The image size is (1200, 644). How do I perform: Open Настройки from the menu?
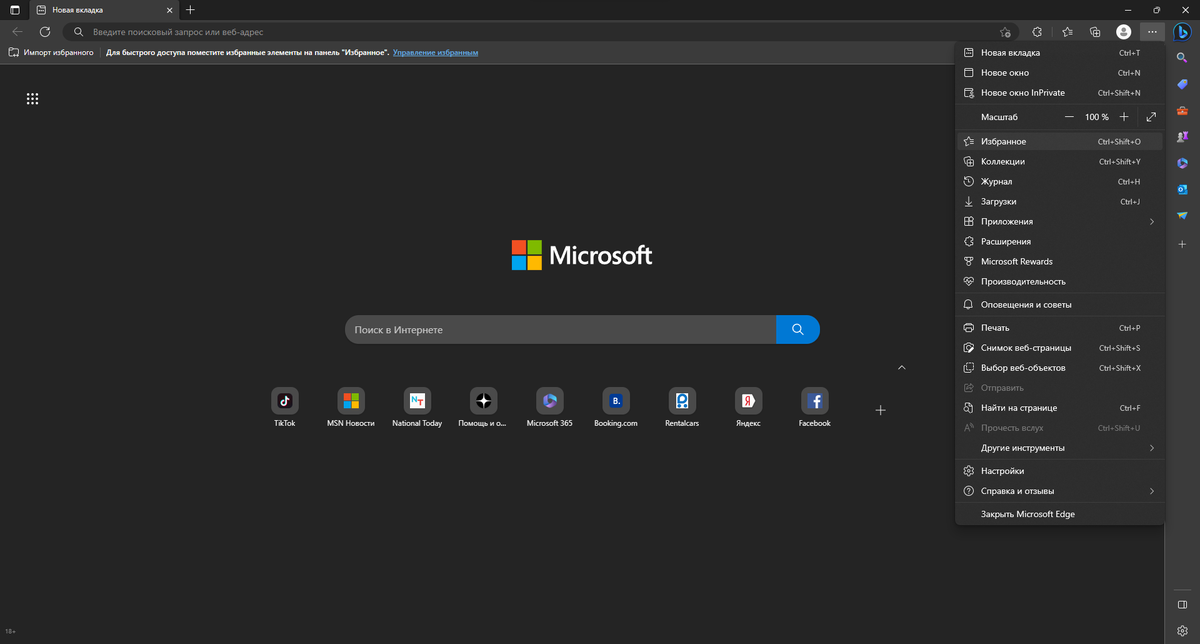1060,471
